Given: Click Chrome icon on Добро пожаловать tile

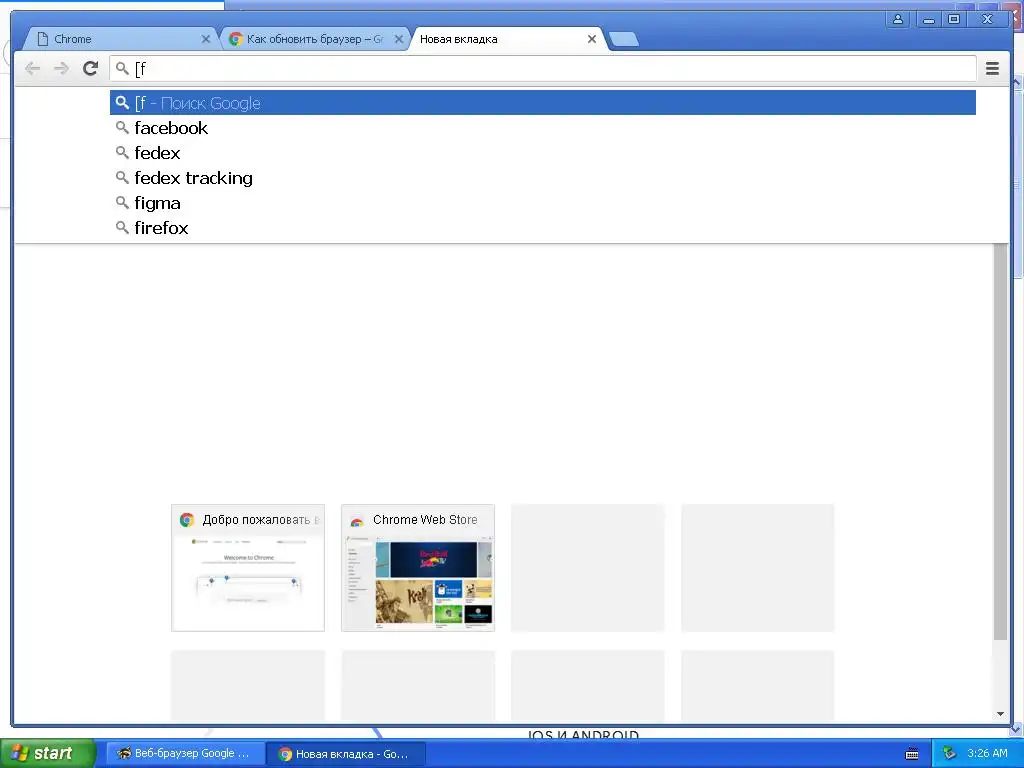Looking at the screenshot, I should (x=187, y=520).
